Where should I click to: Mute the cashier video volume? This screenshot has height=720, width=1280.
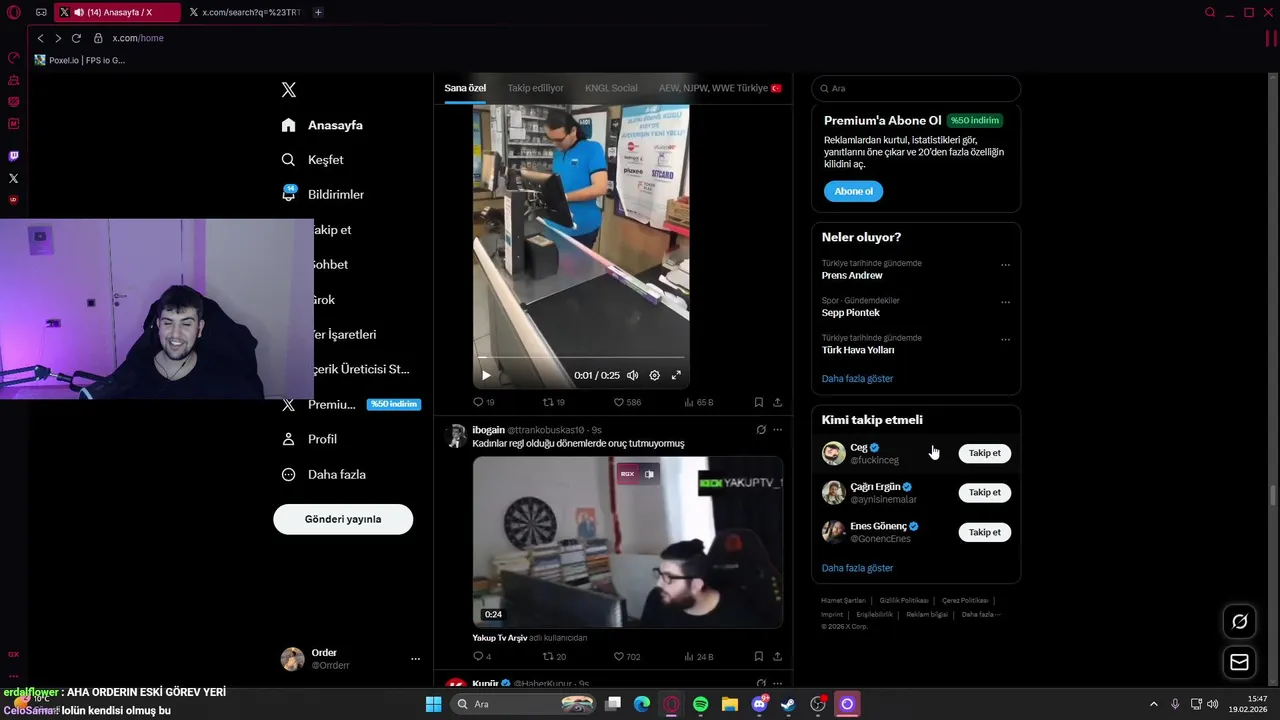[632, 375]
